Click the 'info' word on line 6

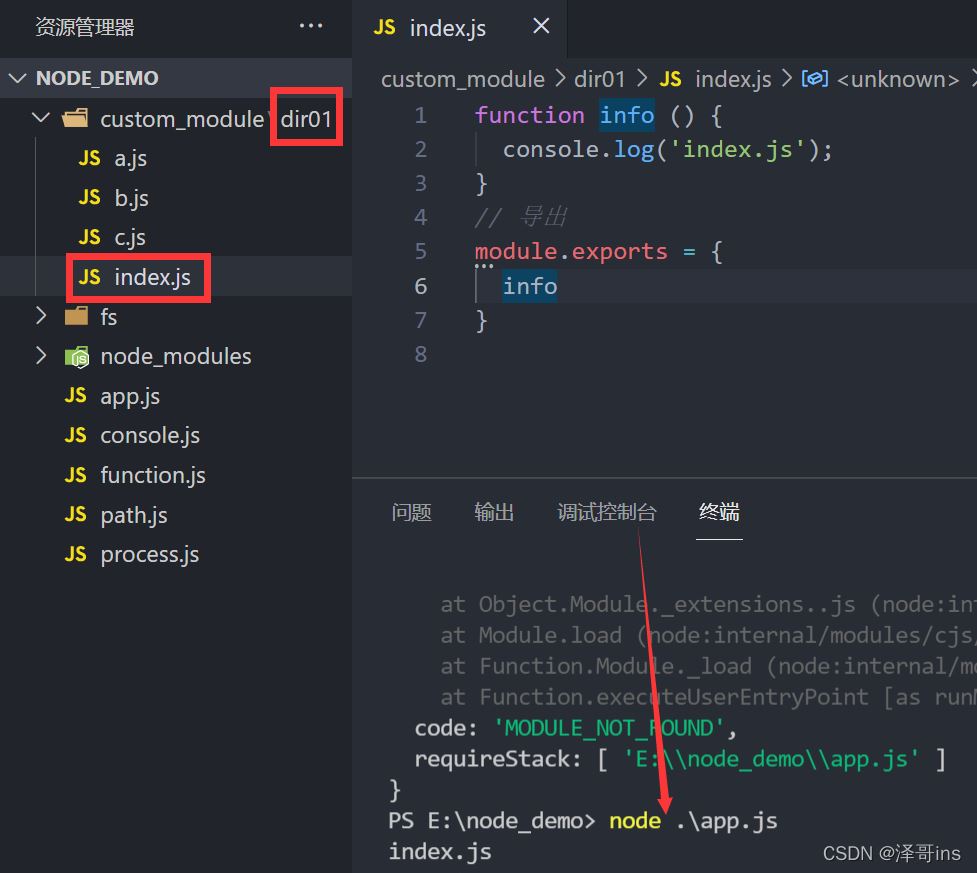point(530,286)
